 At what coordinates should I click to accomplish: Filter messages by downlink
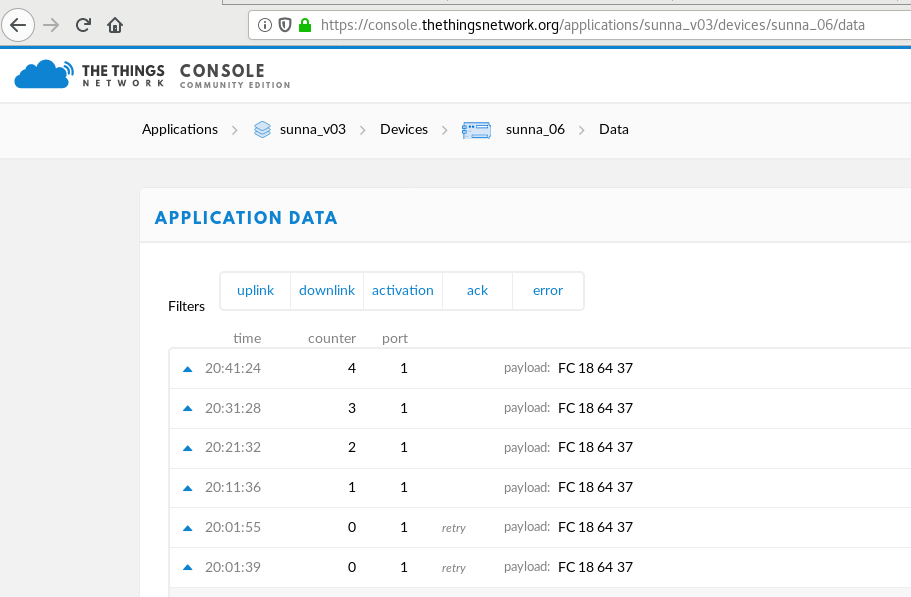[327, 290]
